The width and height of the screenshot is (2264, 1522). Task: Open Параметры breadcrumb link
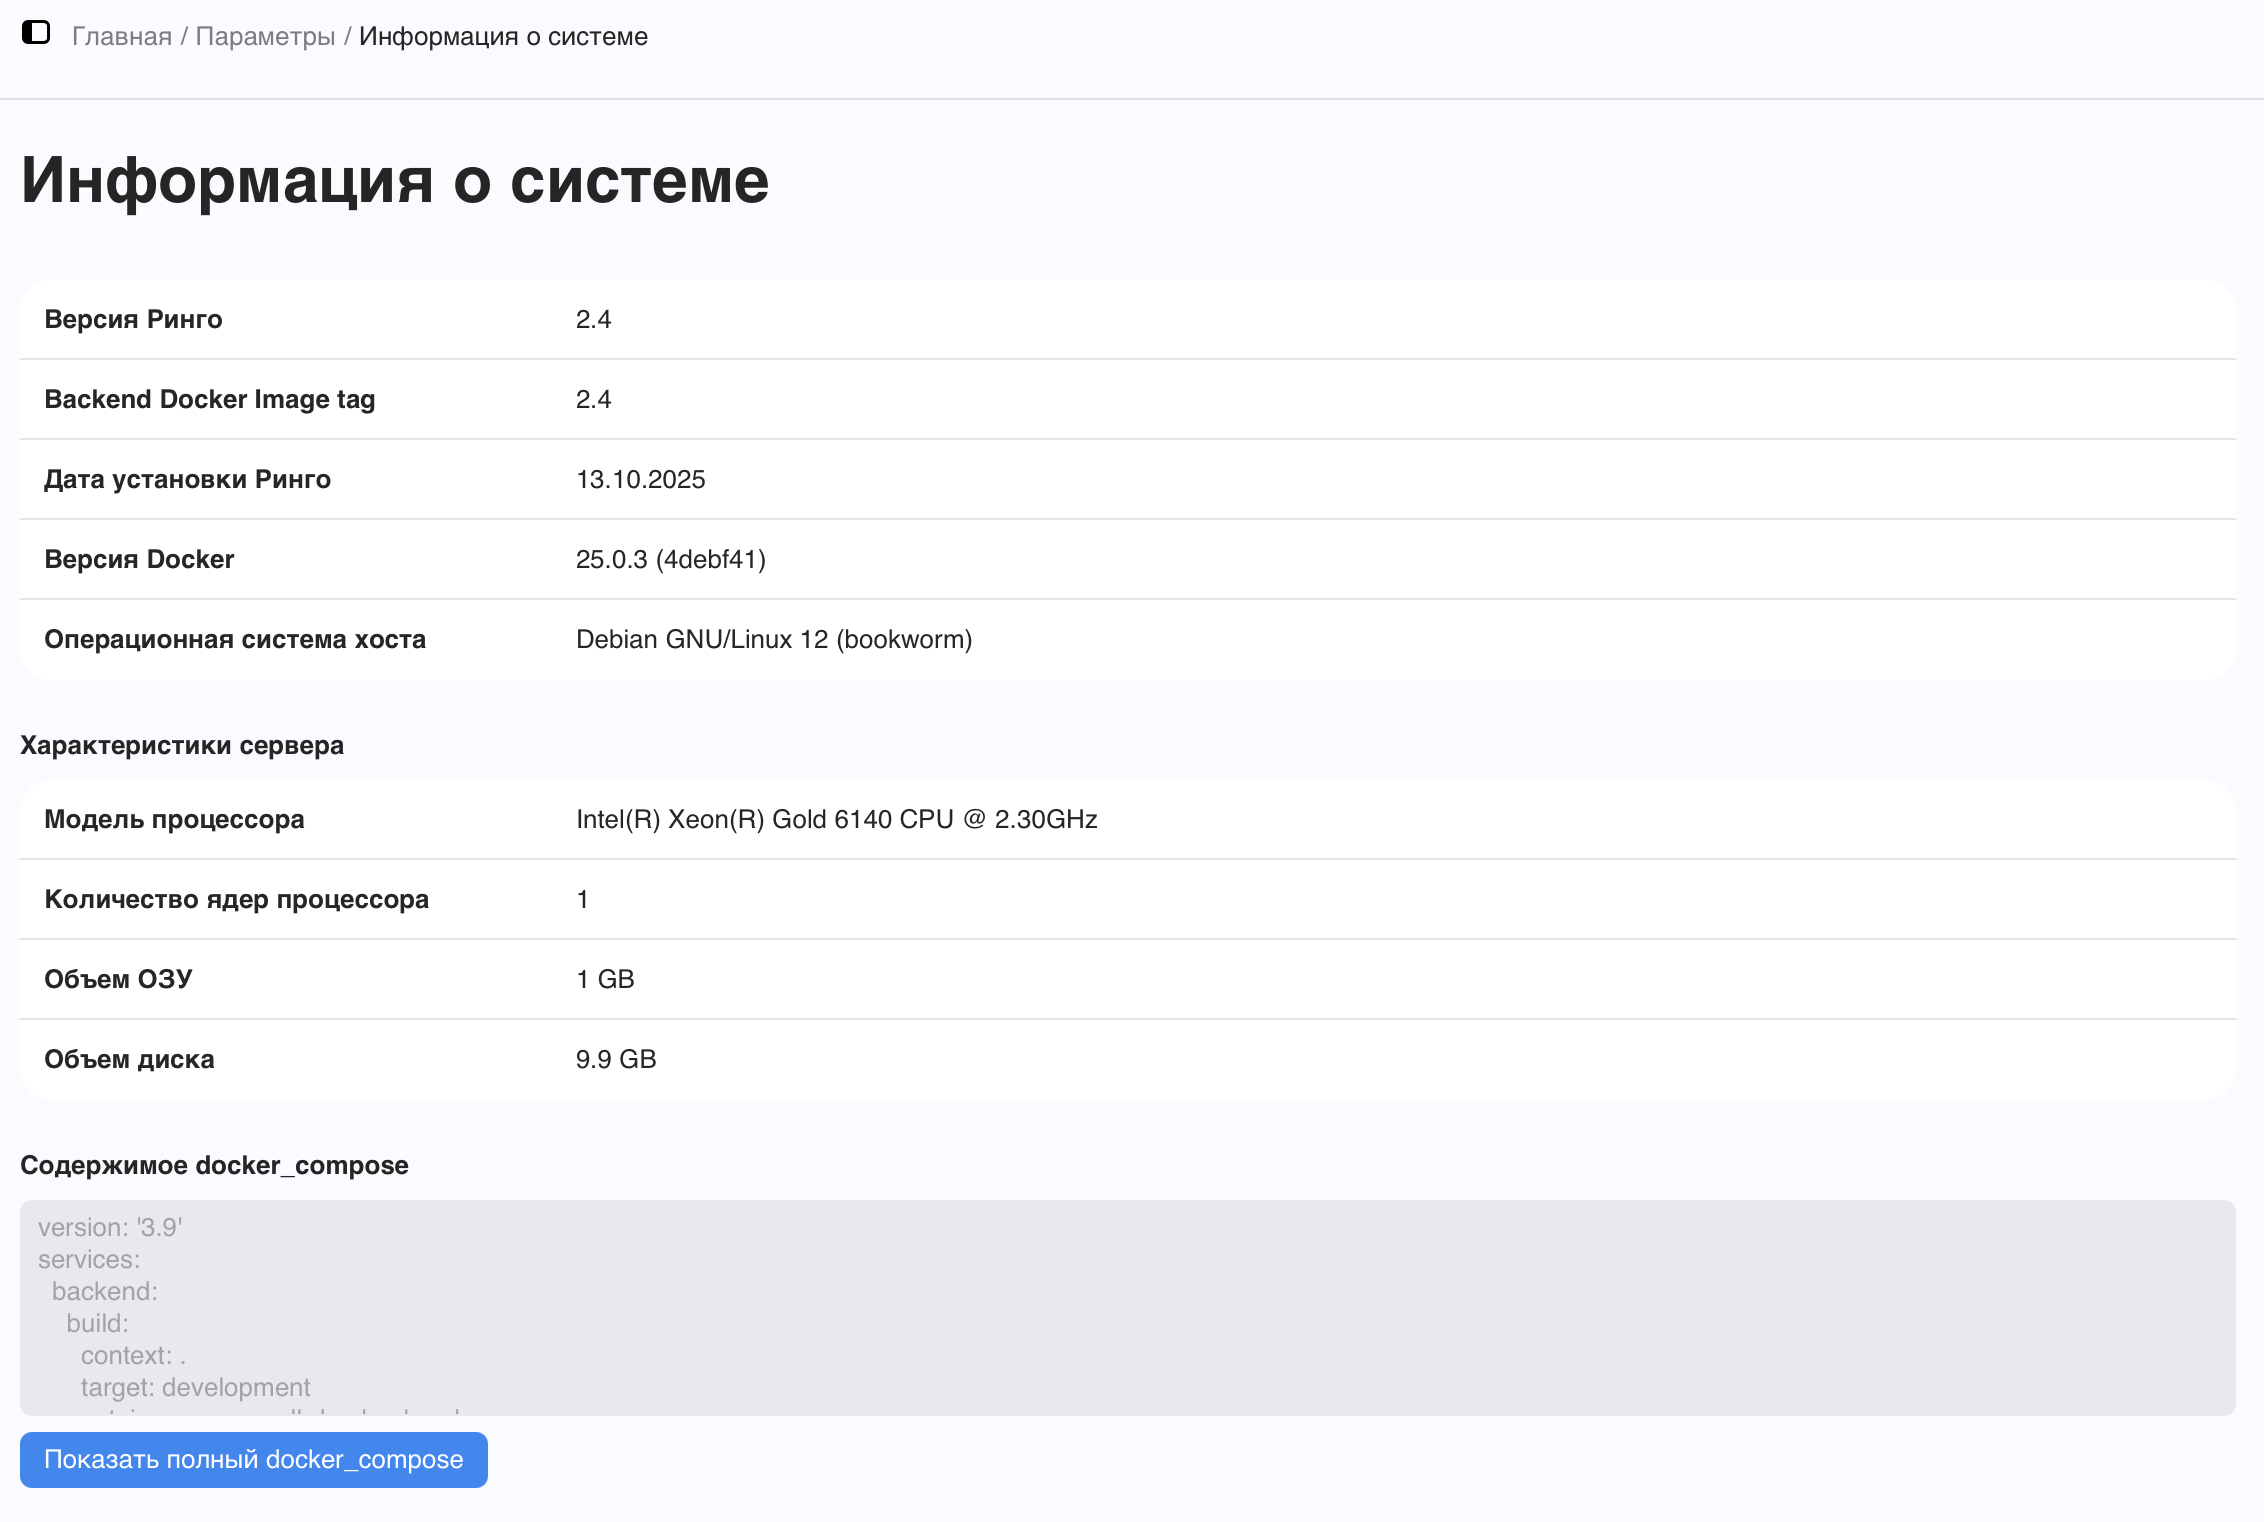pyautogui.click(x=265, y=37)
